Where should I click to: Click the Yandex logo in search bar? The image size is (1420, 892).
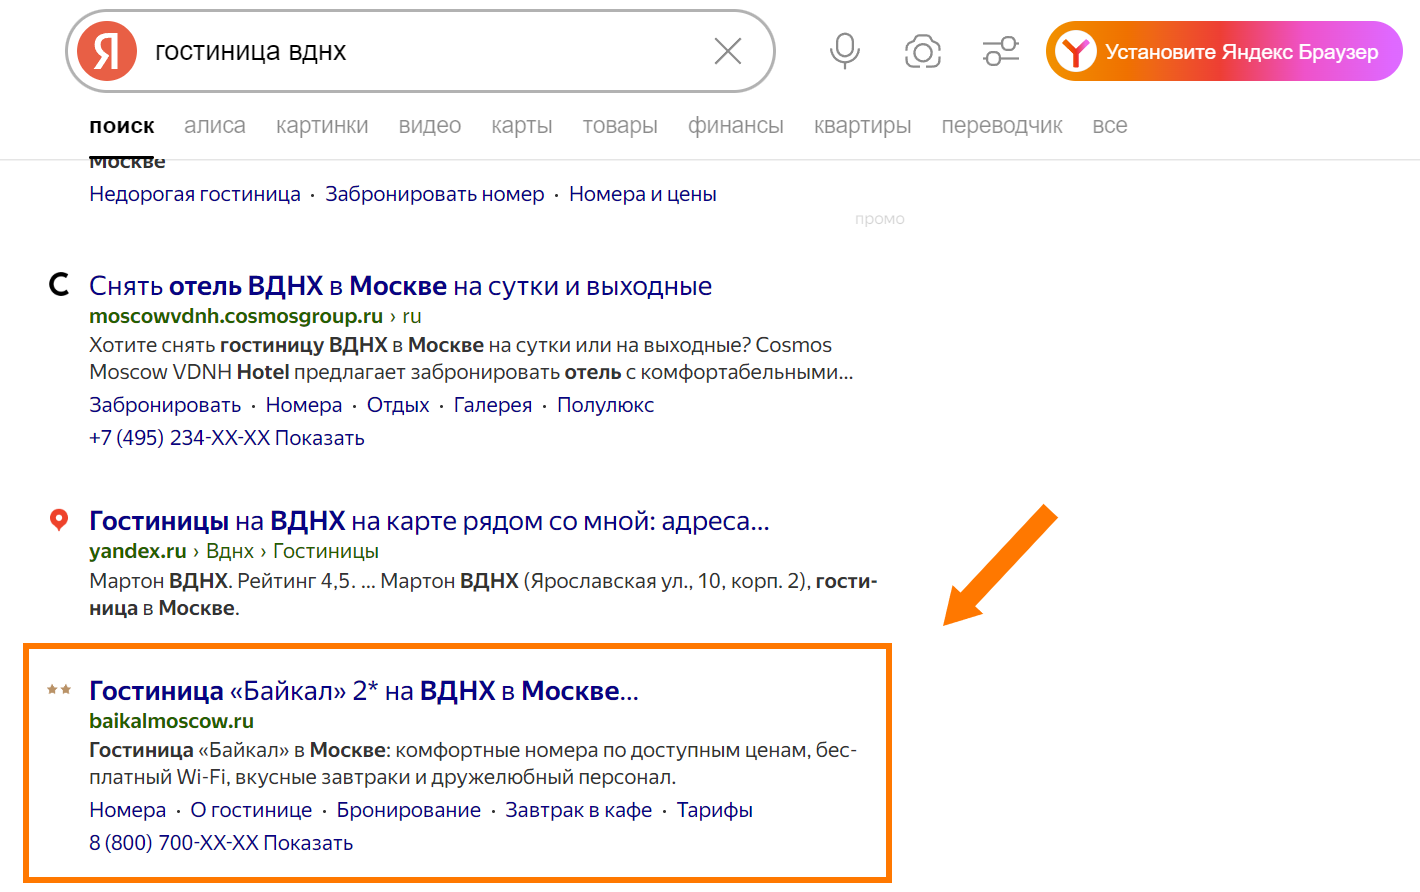click(107, 51)
